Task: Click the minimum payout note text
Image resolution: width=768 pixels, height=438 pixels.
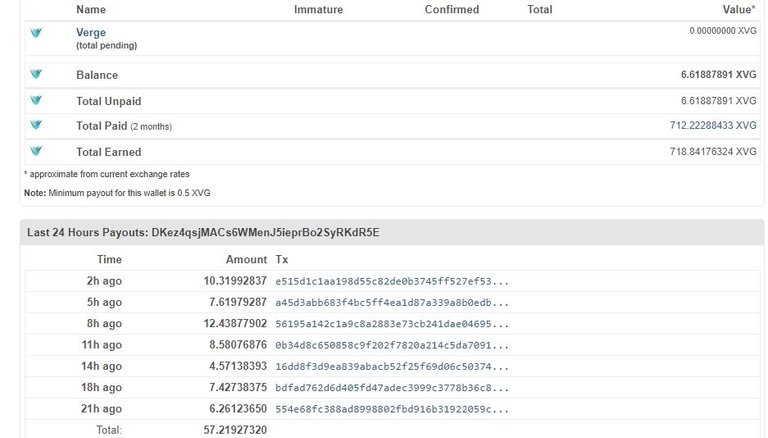Action: pyautogui.click(x=117, y=193)
